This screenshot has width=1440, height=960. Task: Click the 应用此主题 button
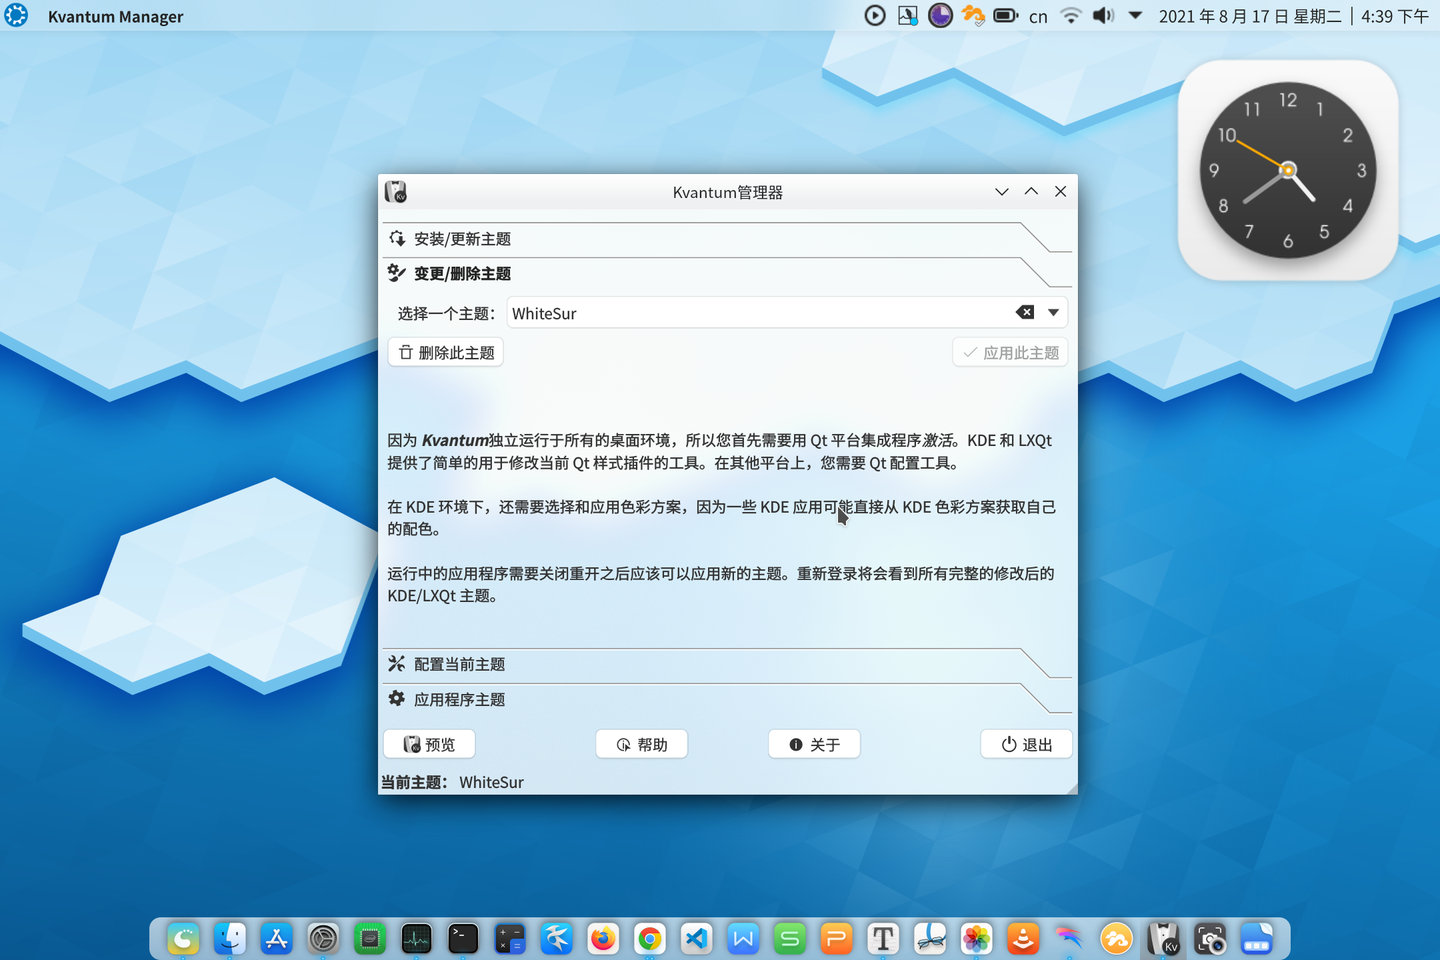pos(1010,353)
